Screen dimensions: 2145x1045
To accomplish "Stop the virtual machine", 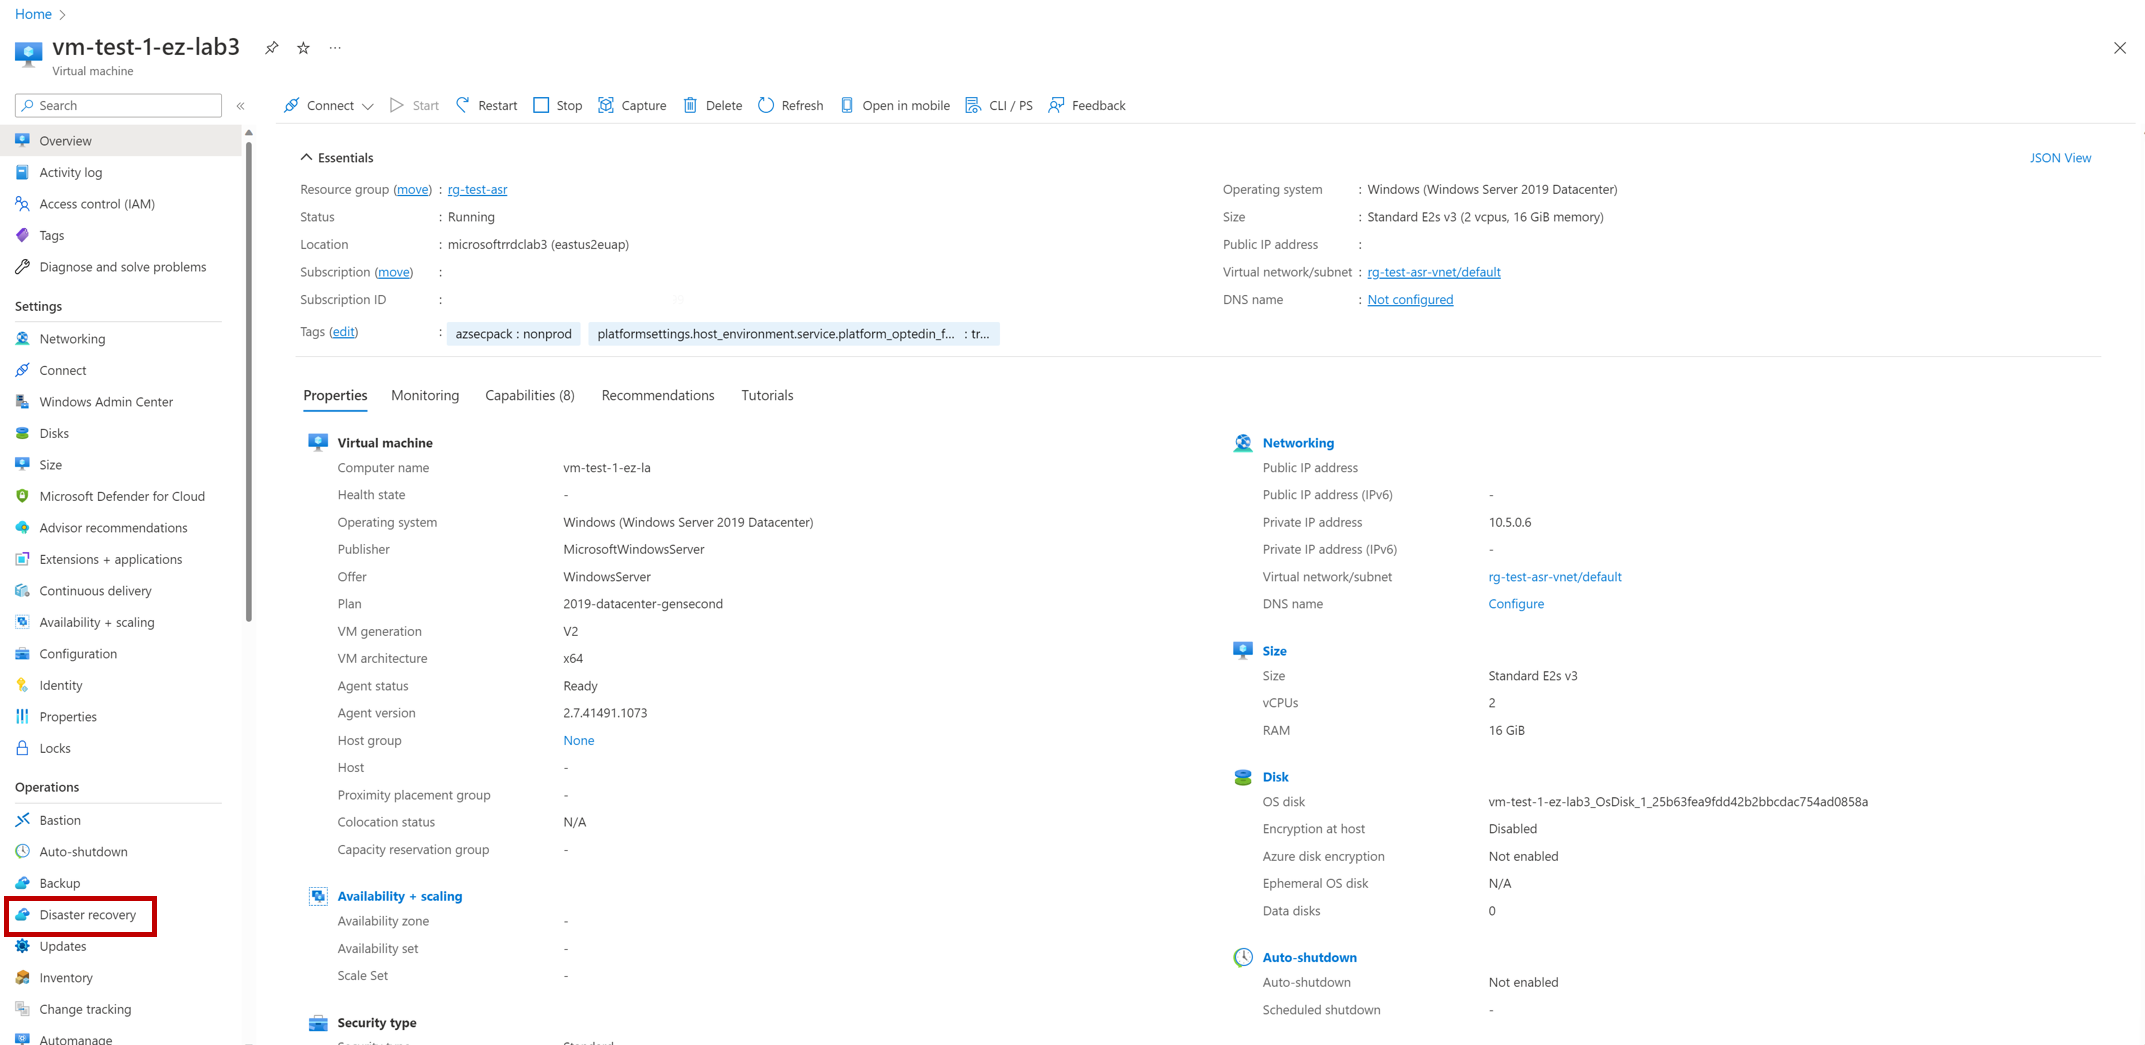I will 558,105.
